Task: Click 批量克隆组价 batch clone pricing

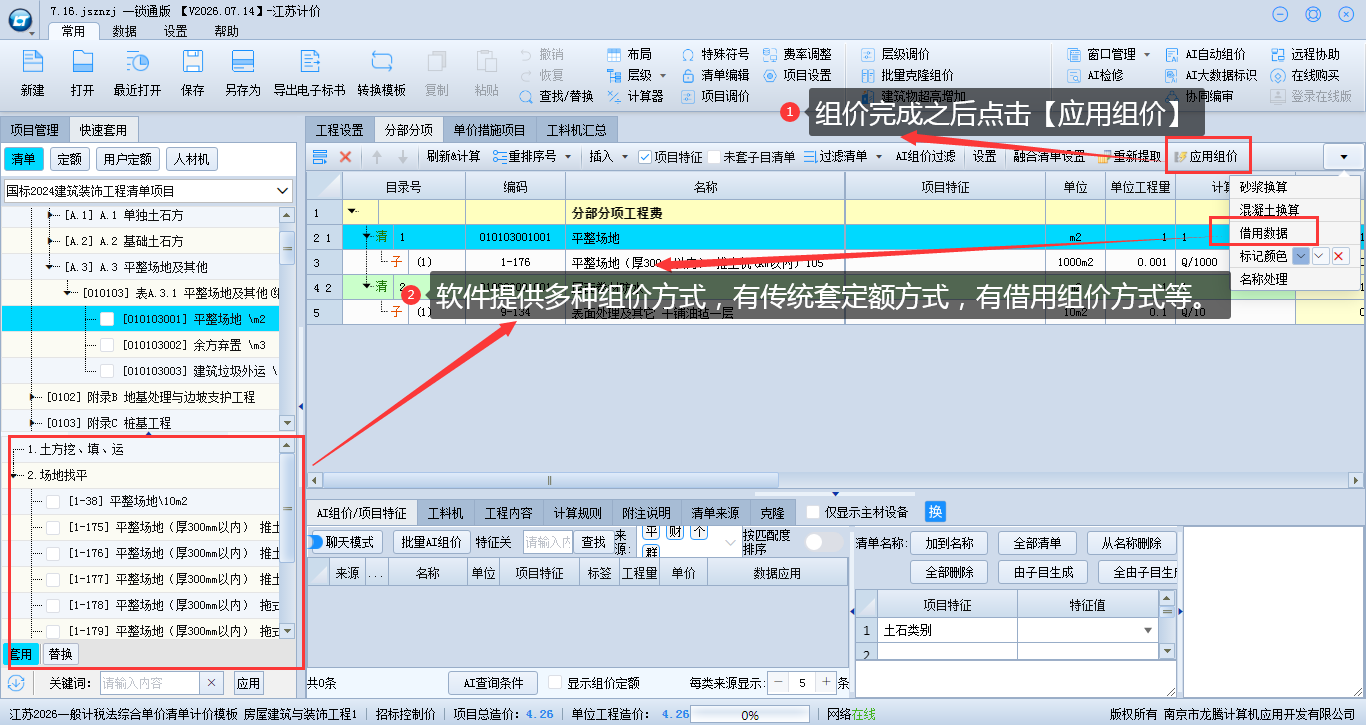Action: point(907,75)
